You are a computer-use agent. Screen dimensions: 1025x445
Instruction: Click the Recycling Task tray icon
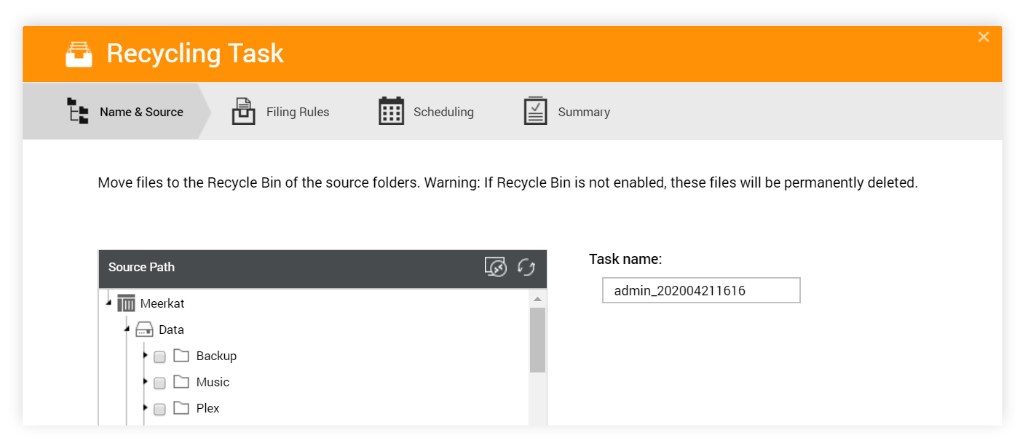pos(78,54)
